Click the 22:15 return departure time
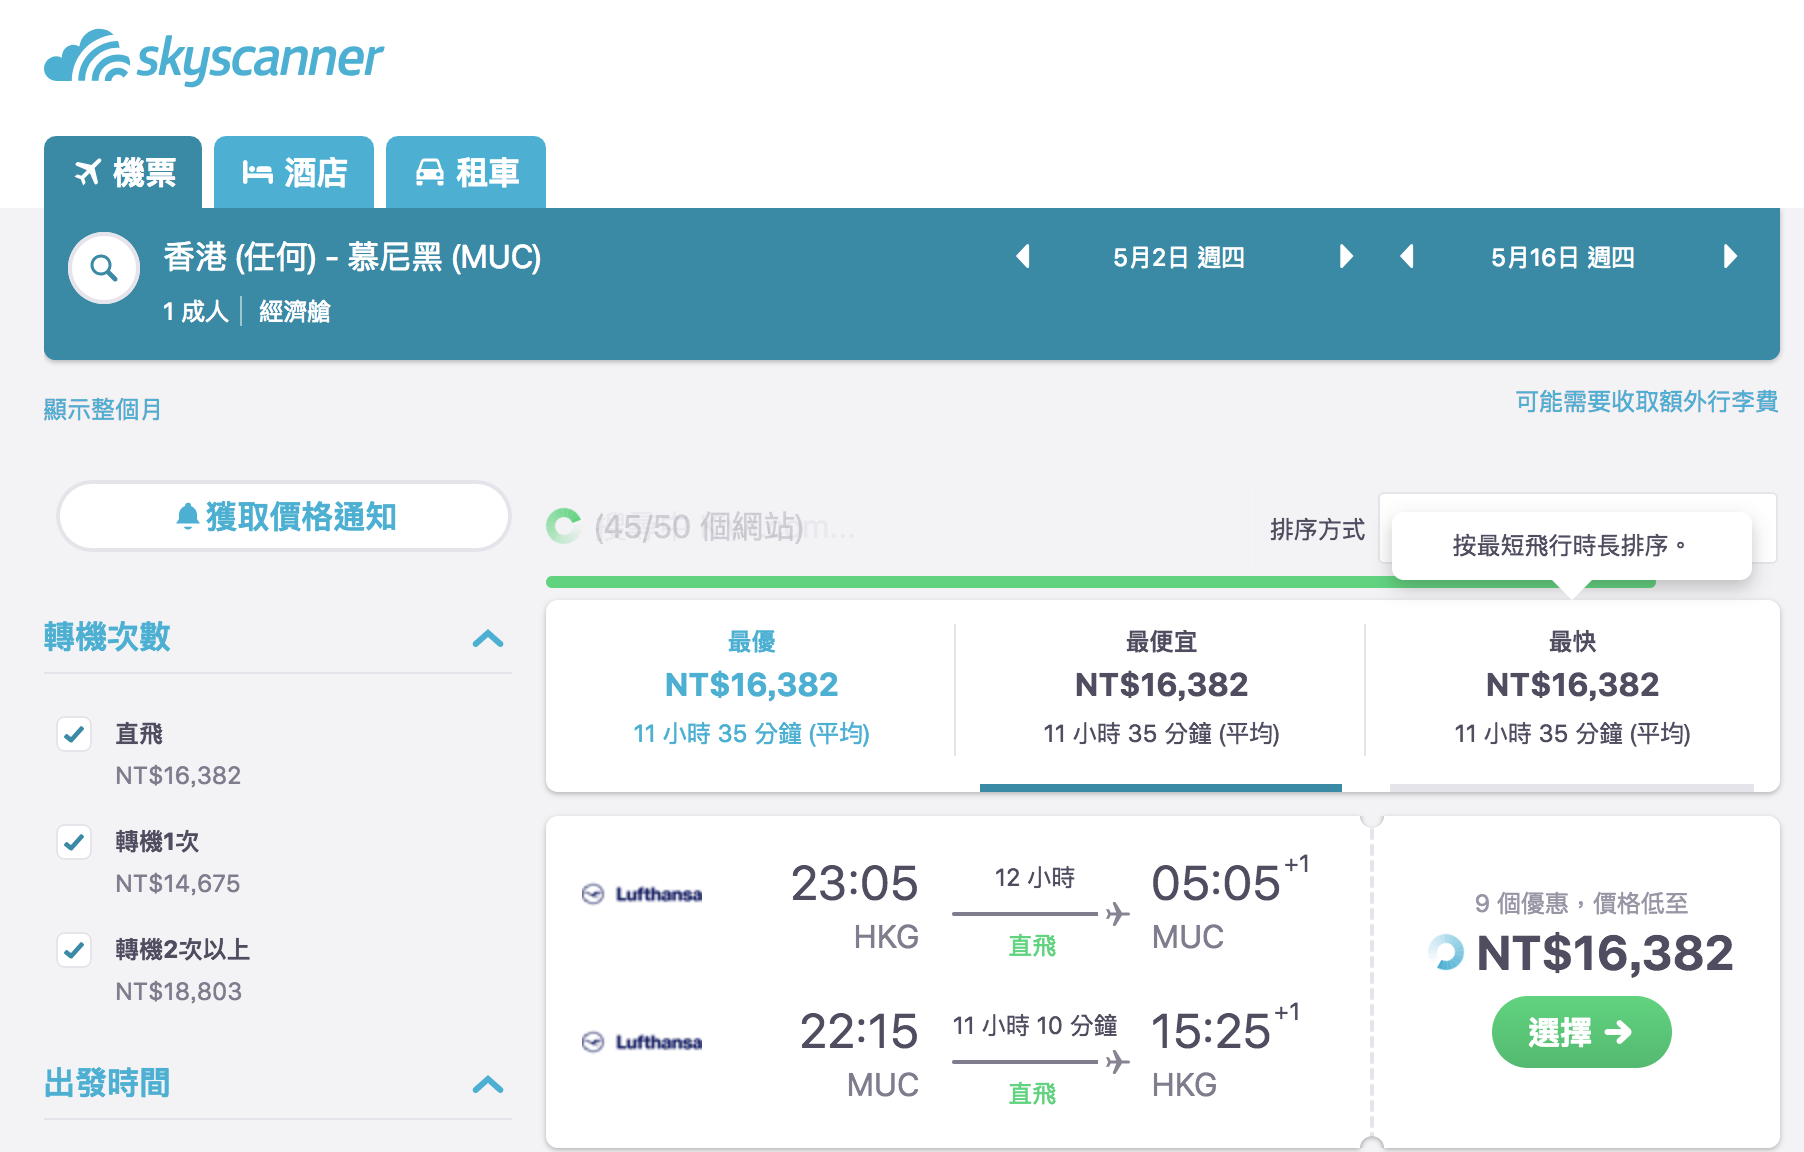The image size is (1804, 1152). pos(858,1031)
